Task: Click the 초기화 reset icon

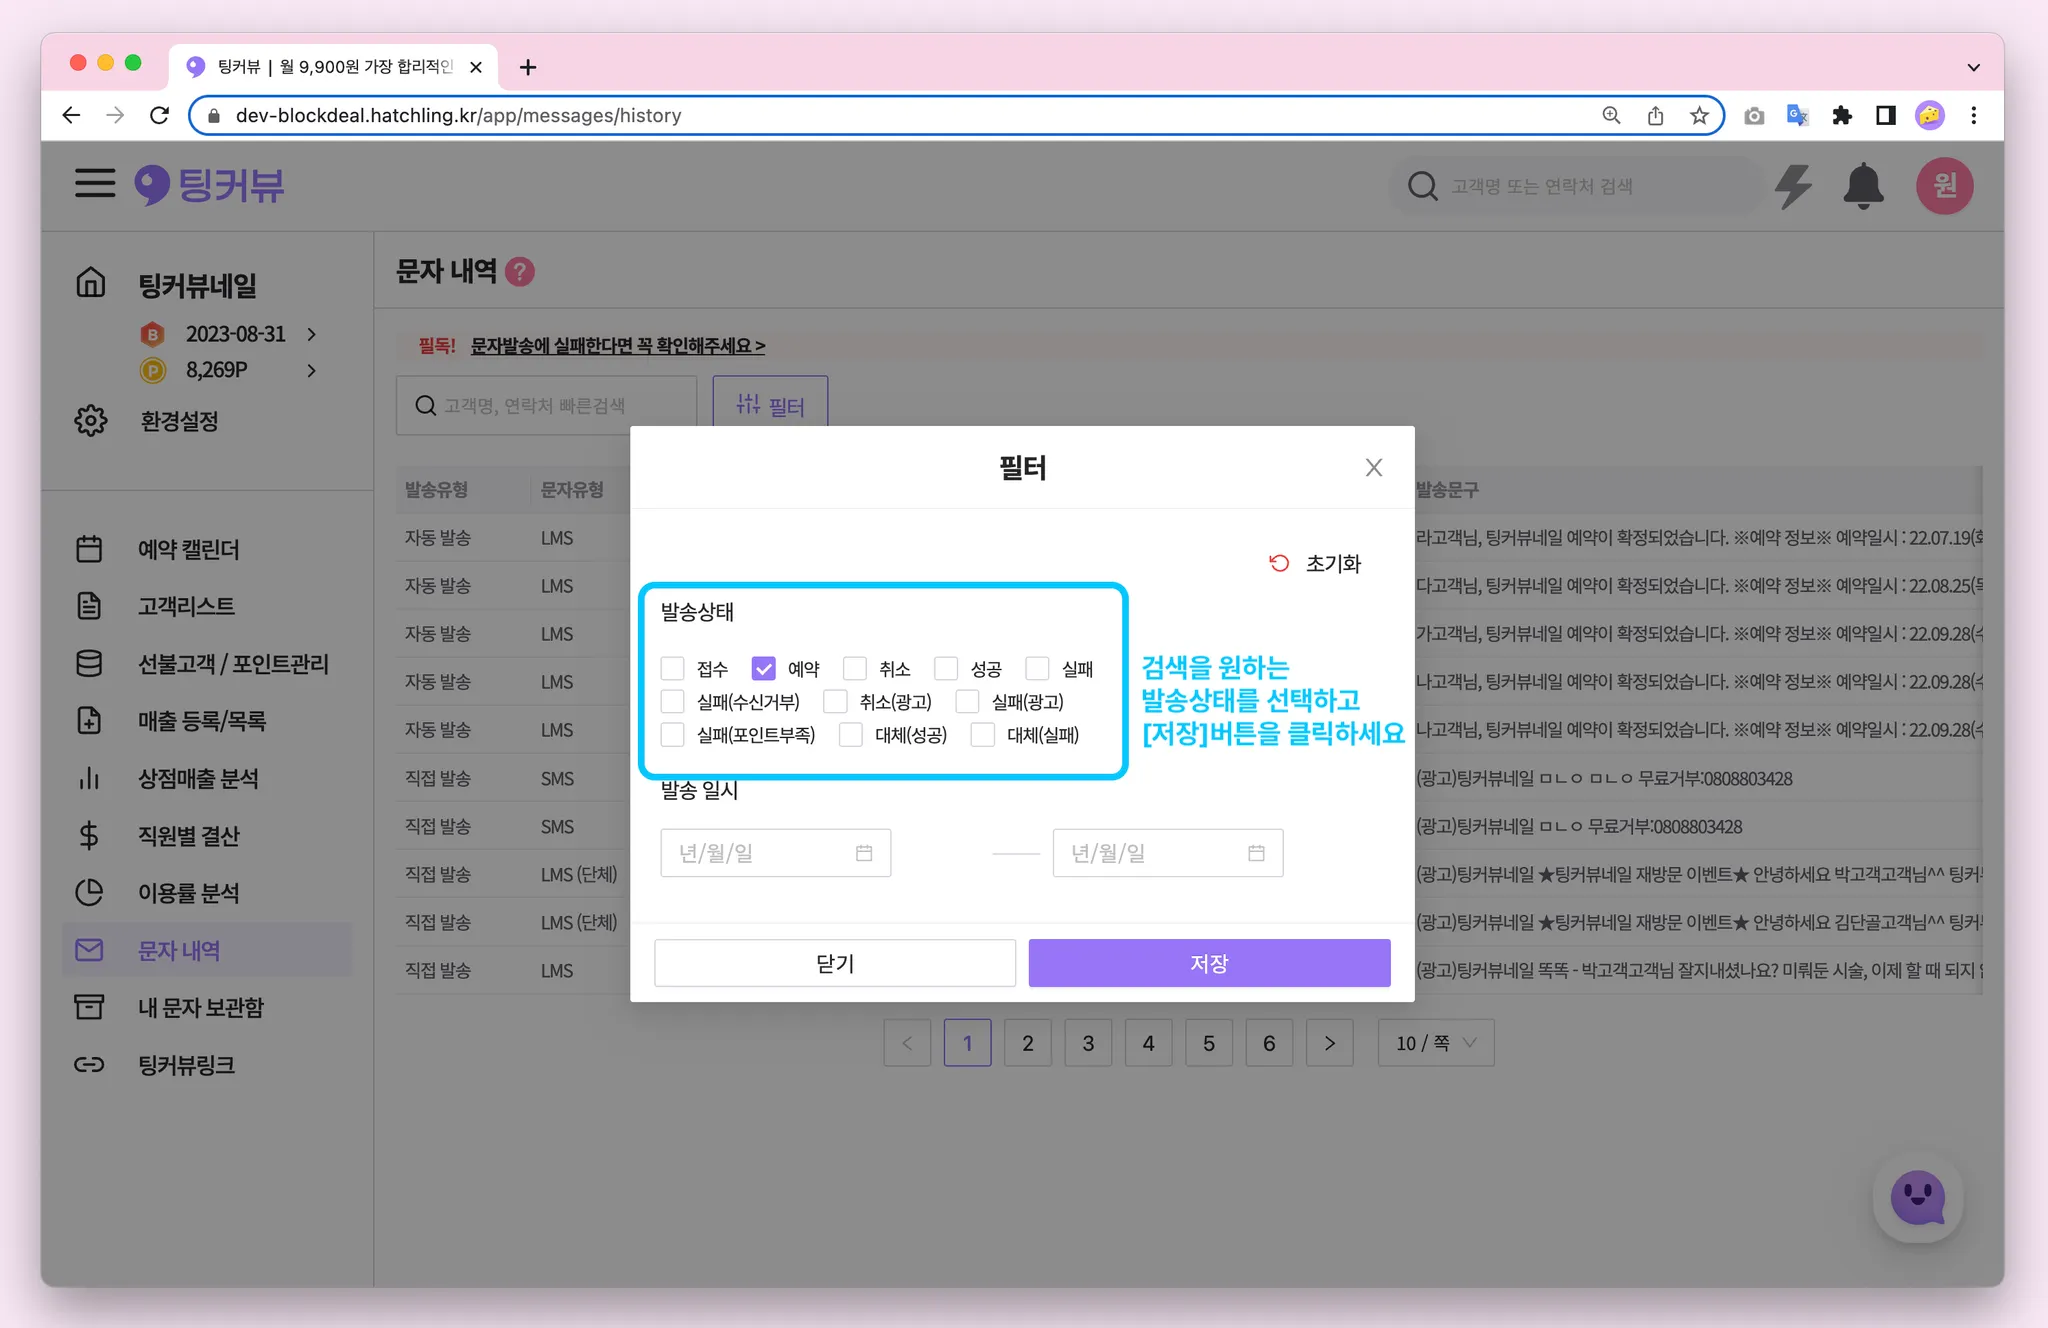Action: 1279,563
